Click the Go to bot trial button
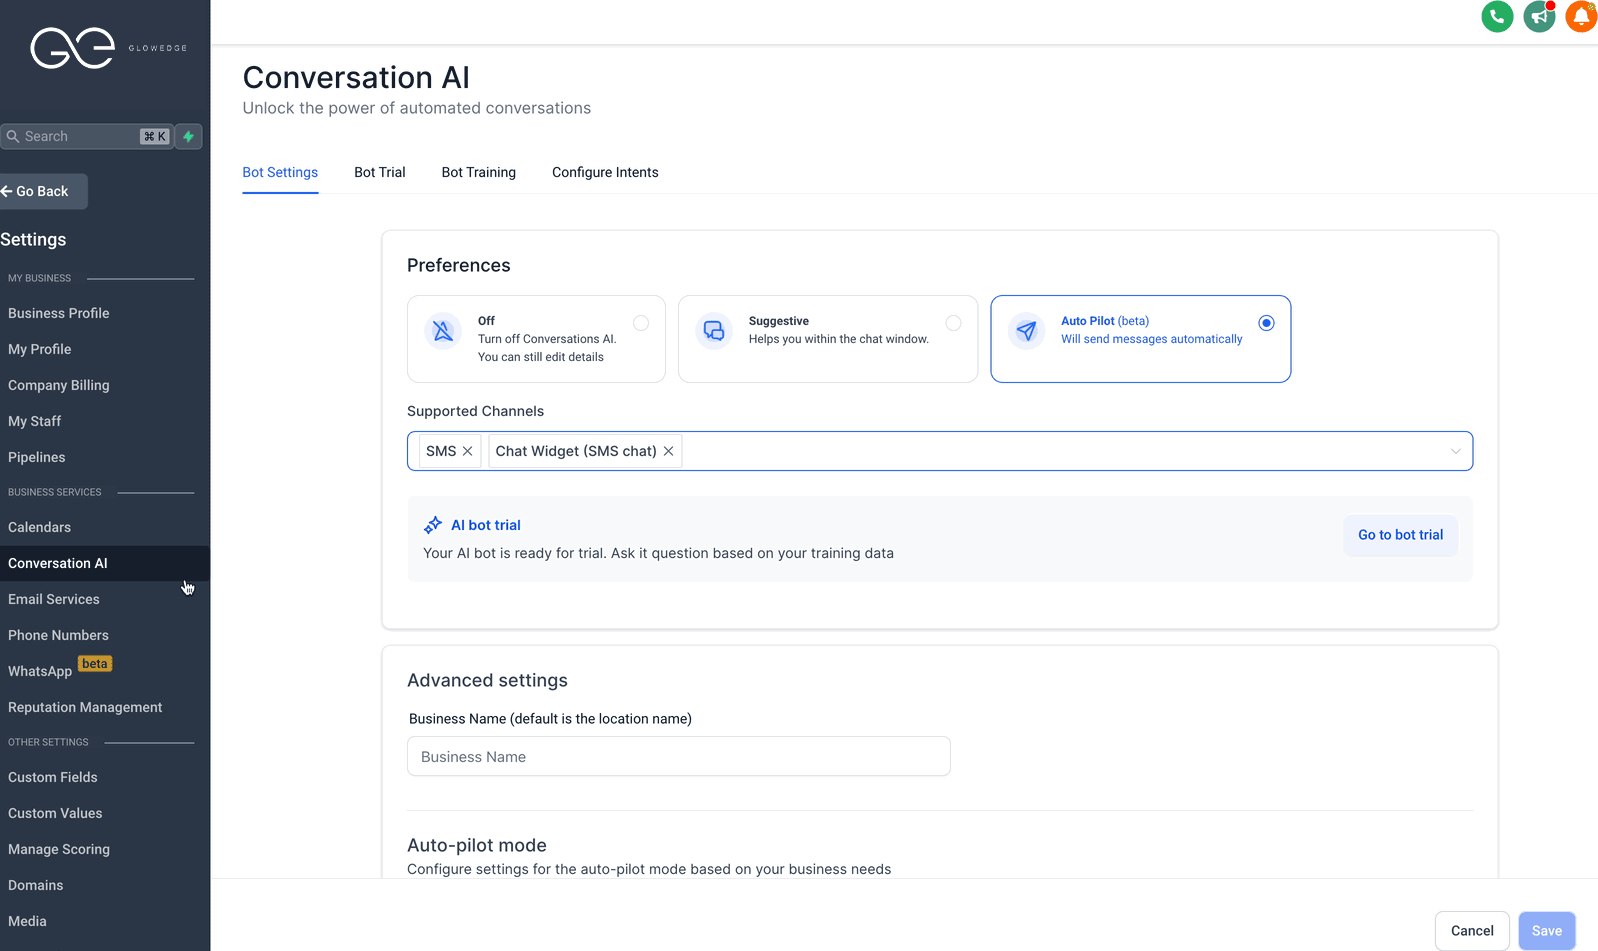This screenshot has height=951, width=1598. (x=1400, y=535)
